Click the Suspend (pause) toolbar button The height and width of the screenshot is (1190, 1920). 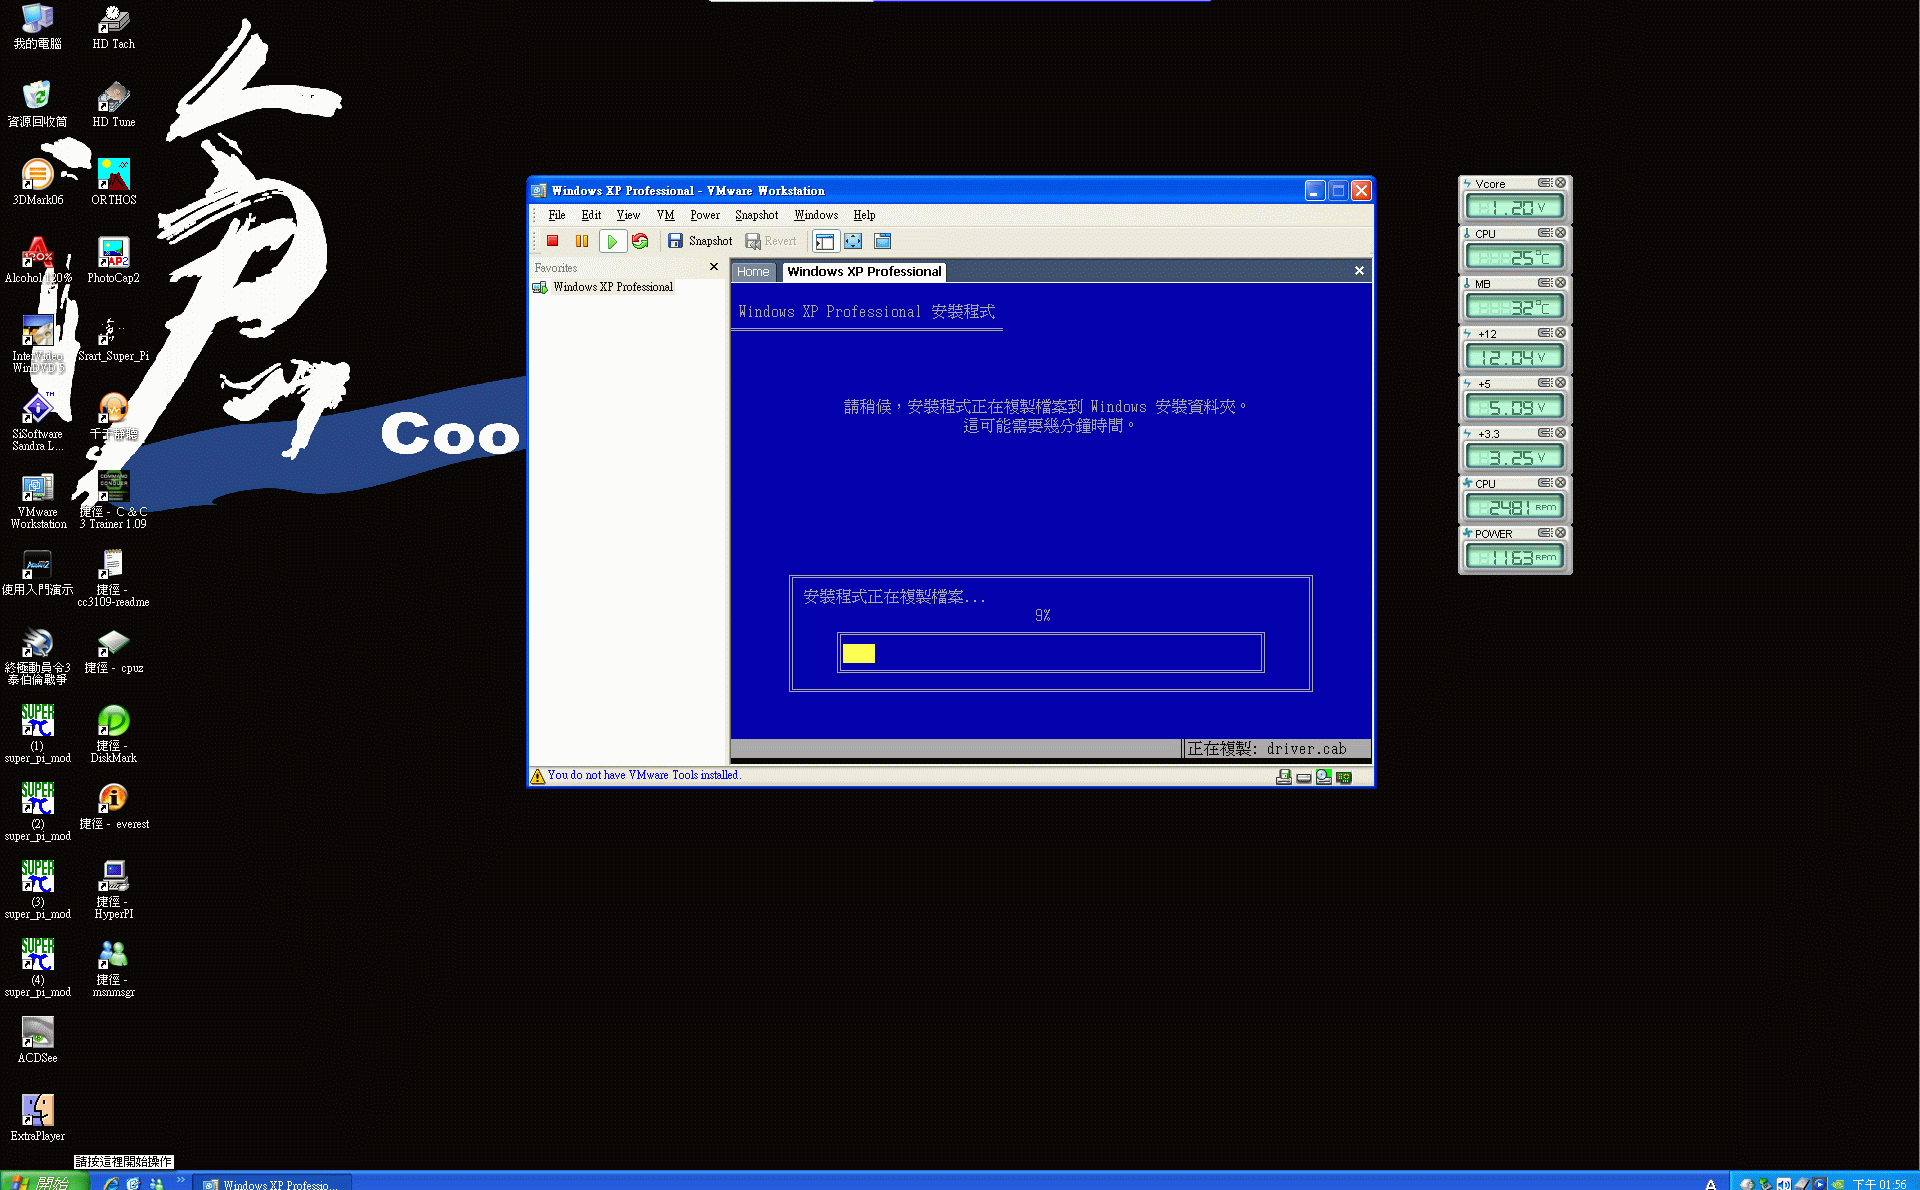coord(582,241)
